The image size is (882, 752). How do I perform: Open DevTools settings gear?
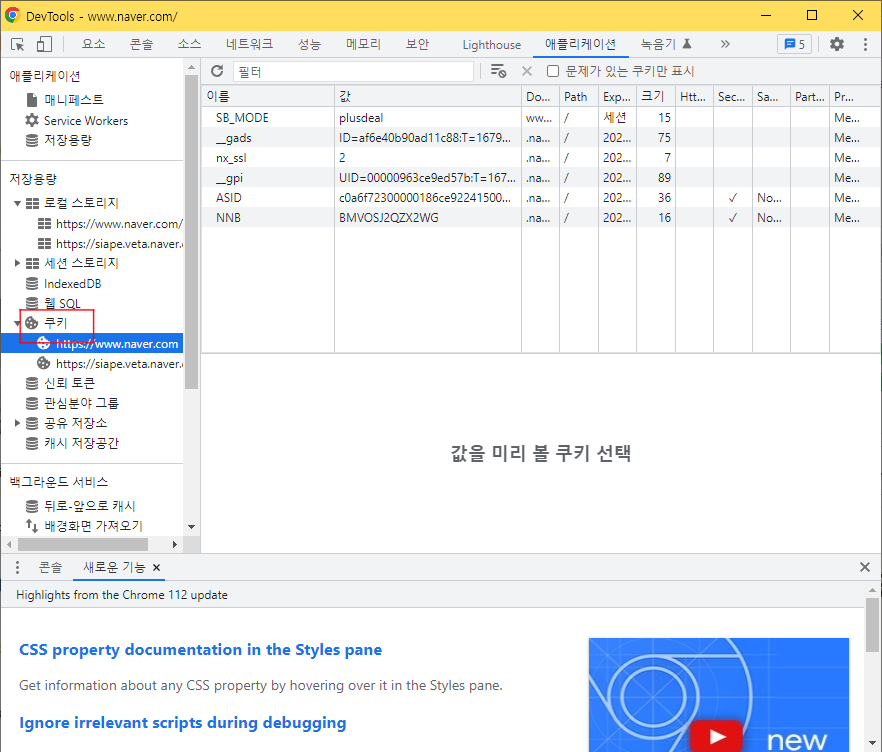(837, 44)
